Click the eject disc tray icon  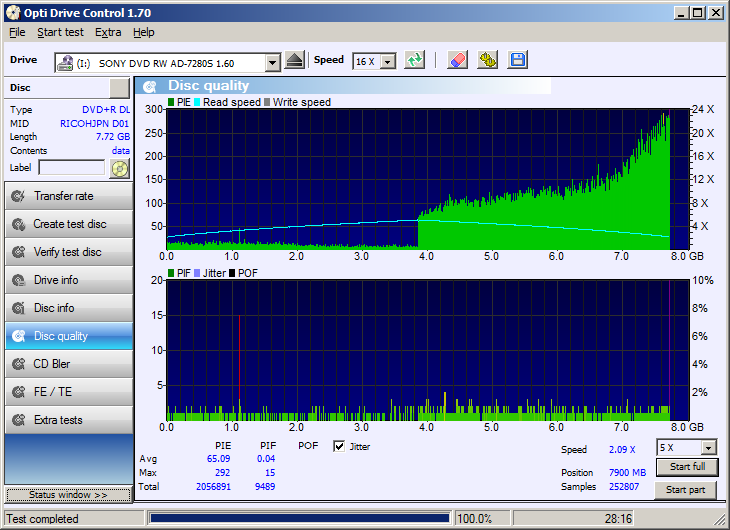pyautogui.click(x=294, y=60)
